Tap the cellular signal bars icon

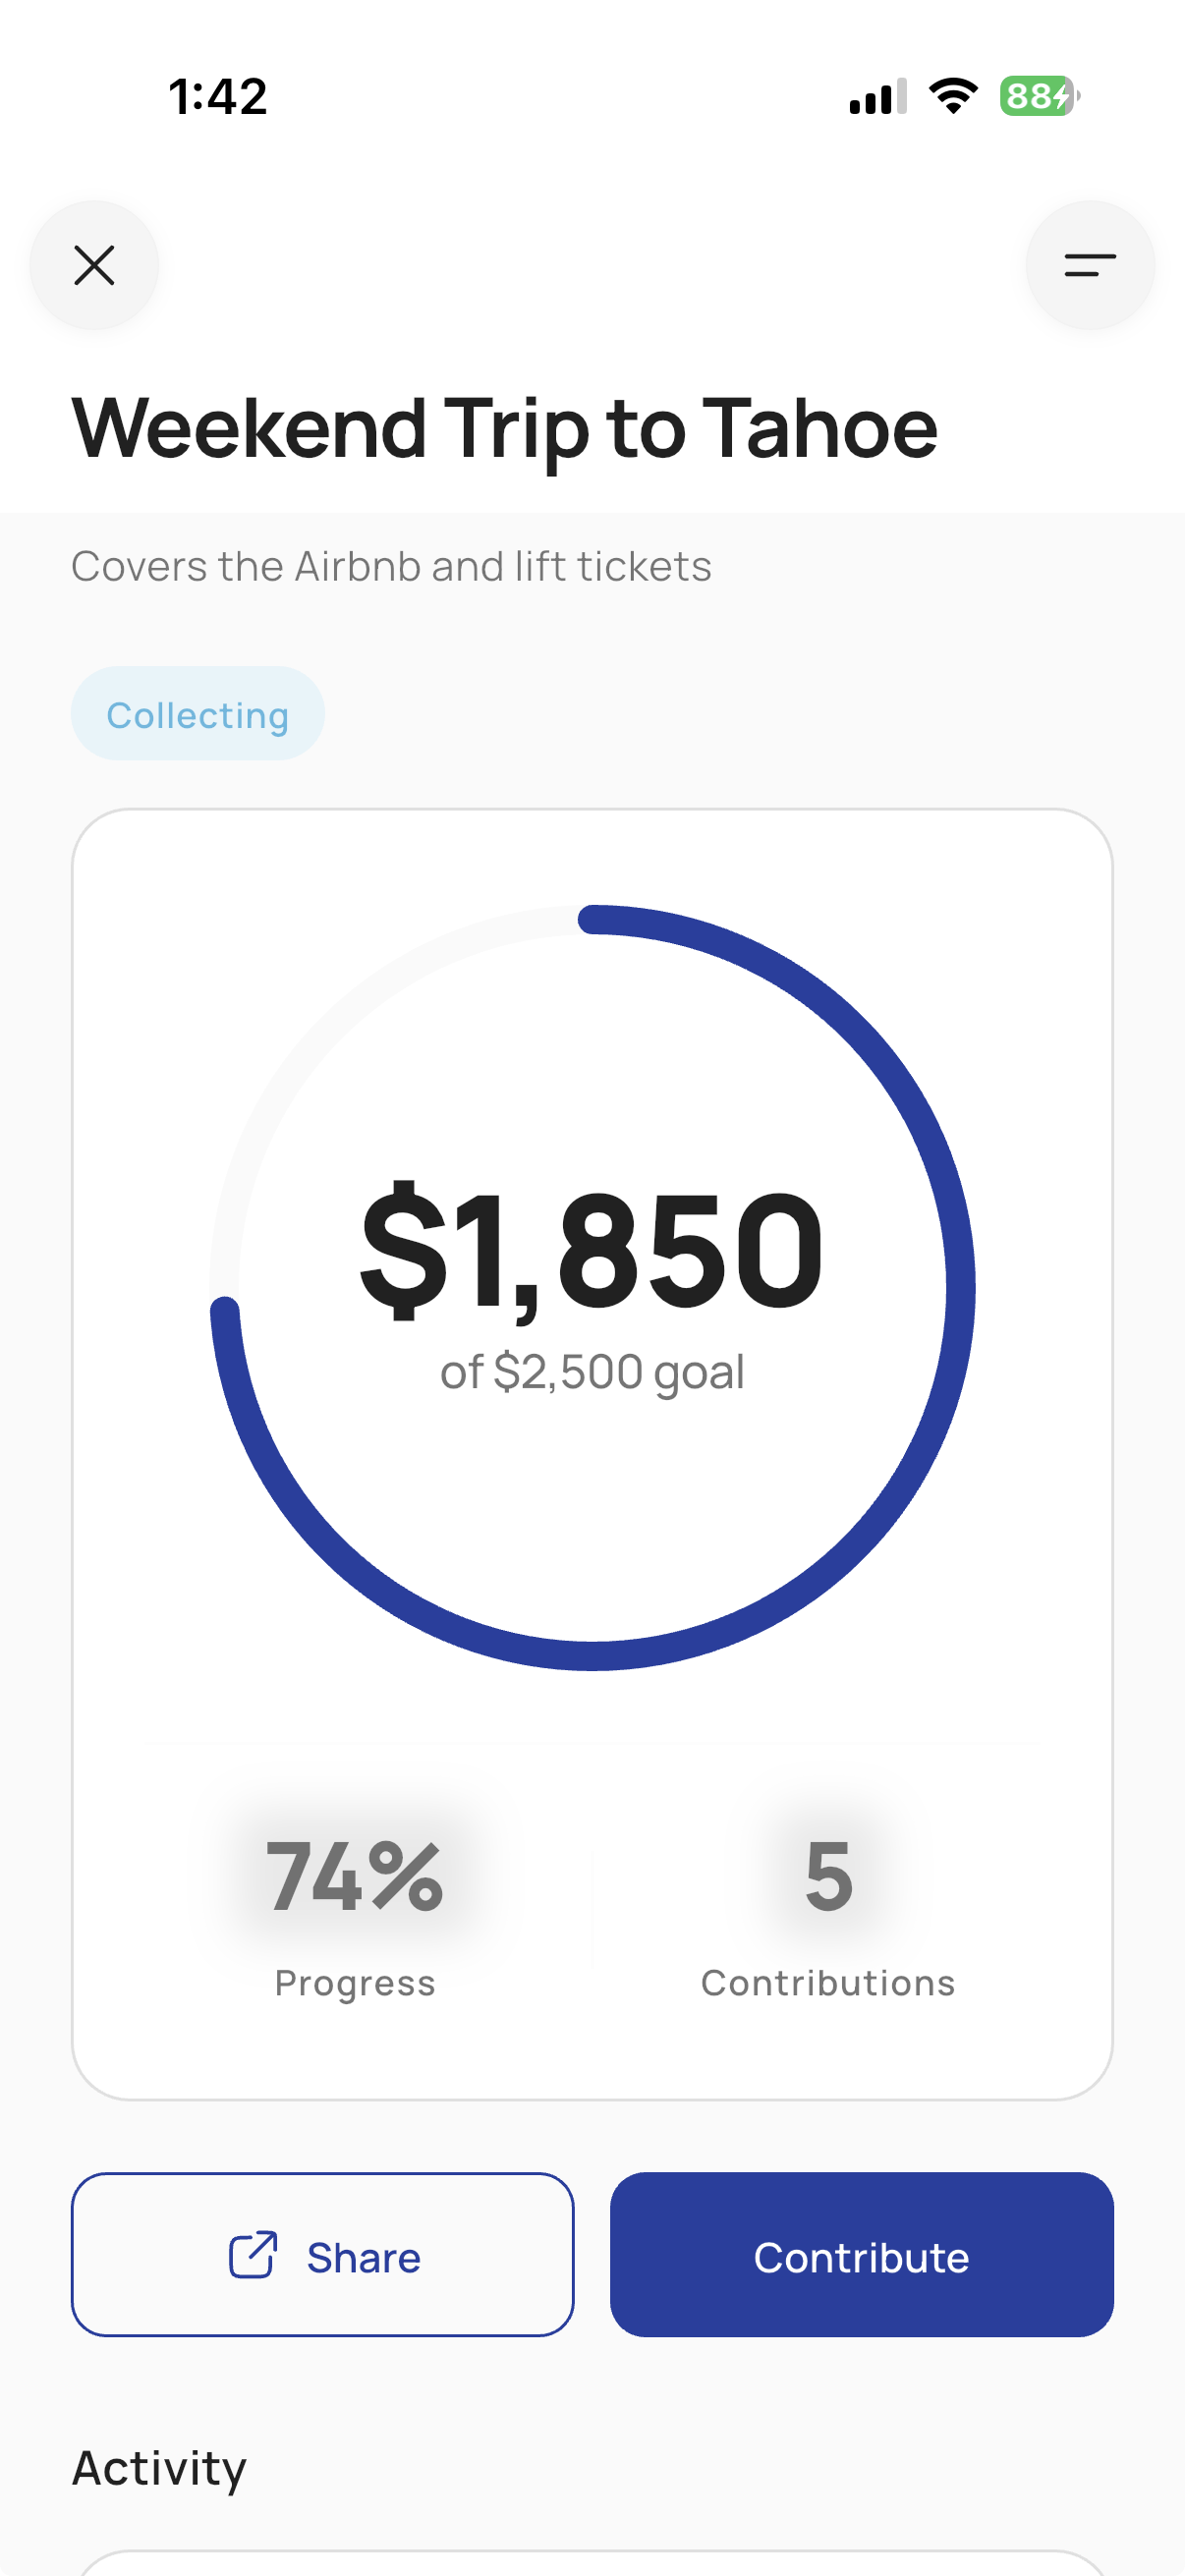877,97
